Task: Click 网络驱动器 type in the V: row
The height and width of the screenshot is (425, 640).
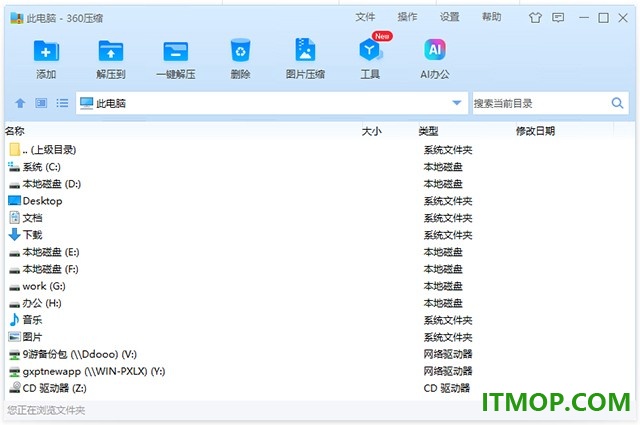Action: click(448, 354)
